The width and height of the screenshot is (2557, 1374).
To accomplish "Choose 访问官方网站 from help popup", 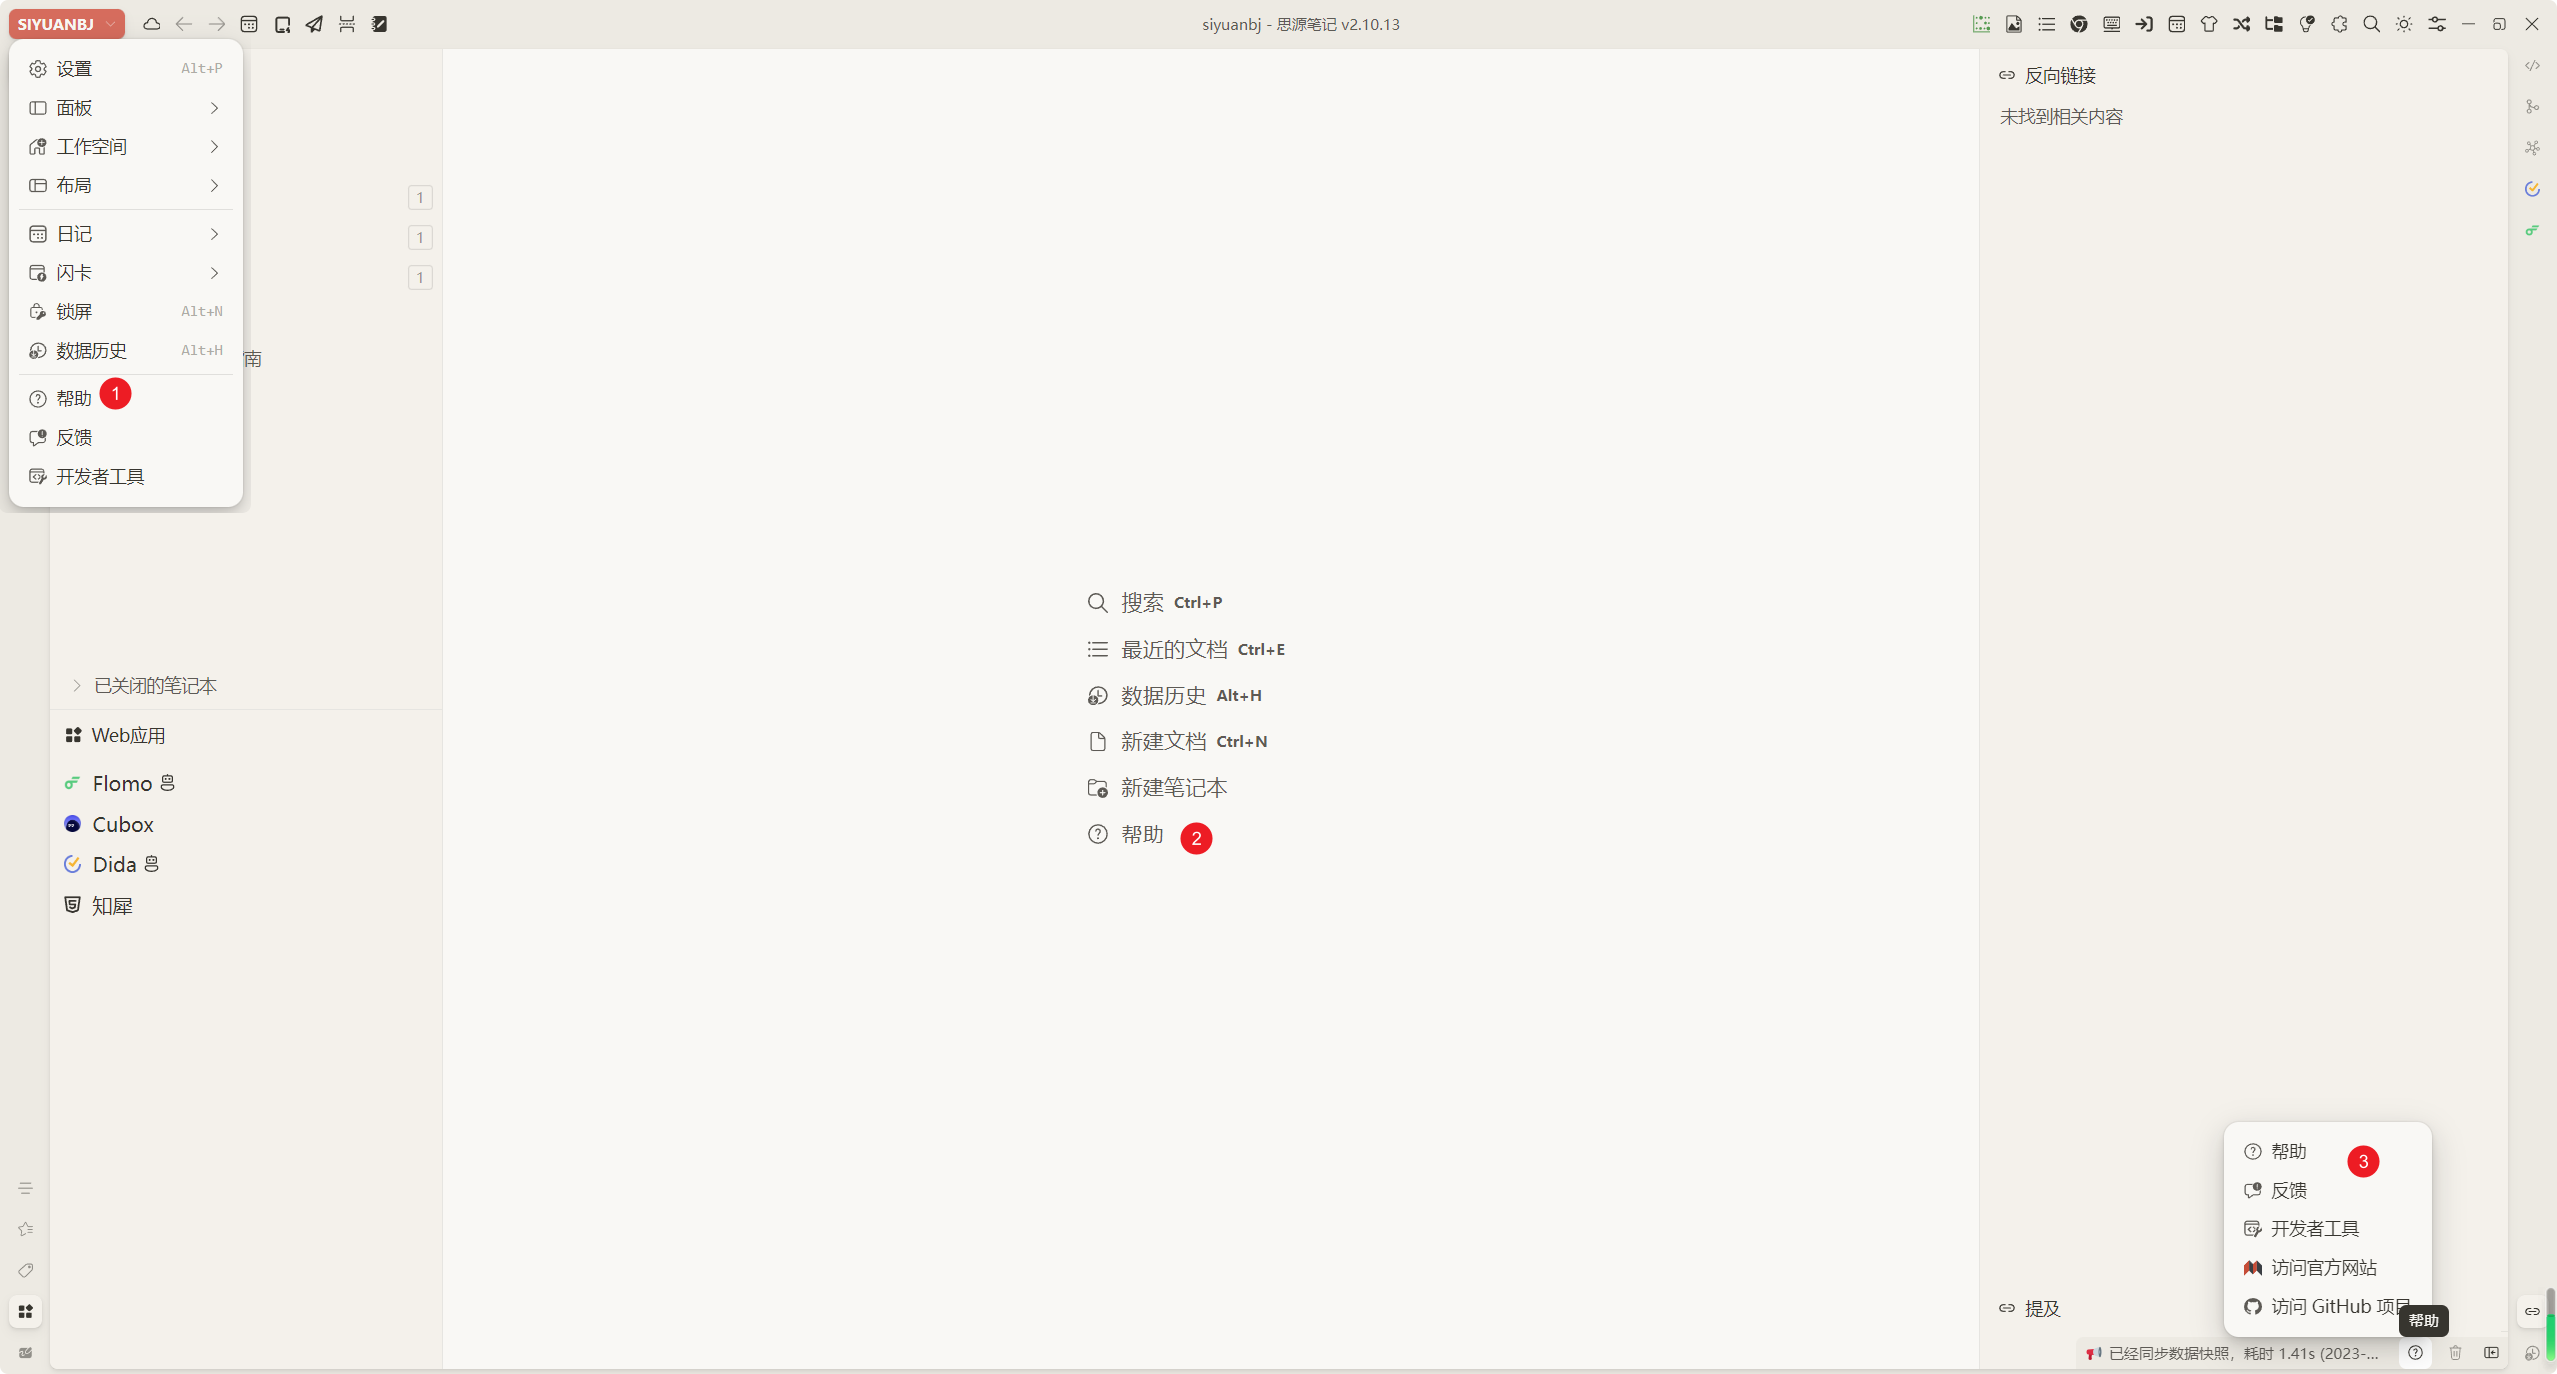I will [2322, 1268].
